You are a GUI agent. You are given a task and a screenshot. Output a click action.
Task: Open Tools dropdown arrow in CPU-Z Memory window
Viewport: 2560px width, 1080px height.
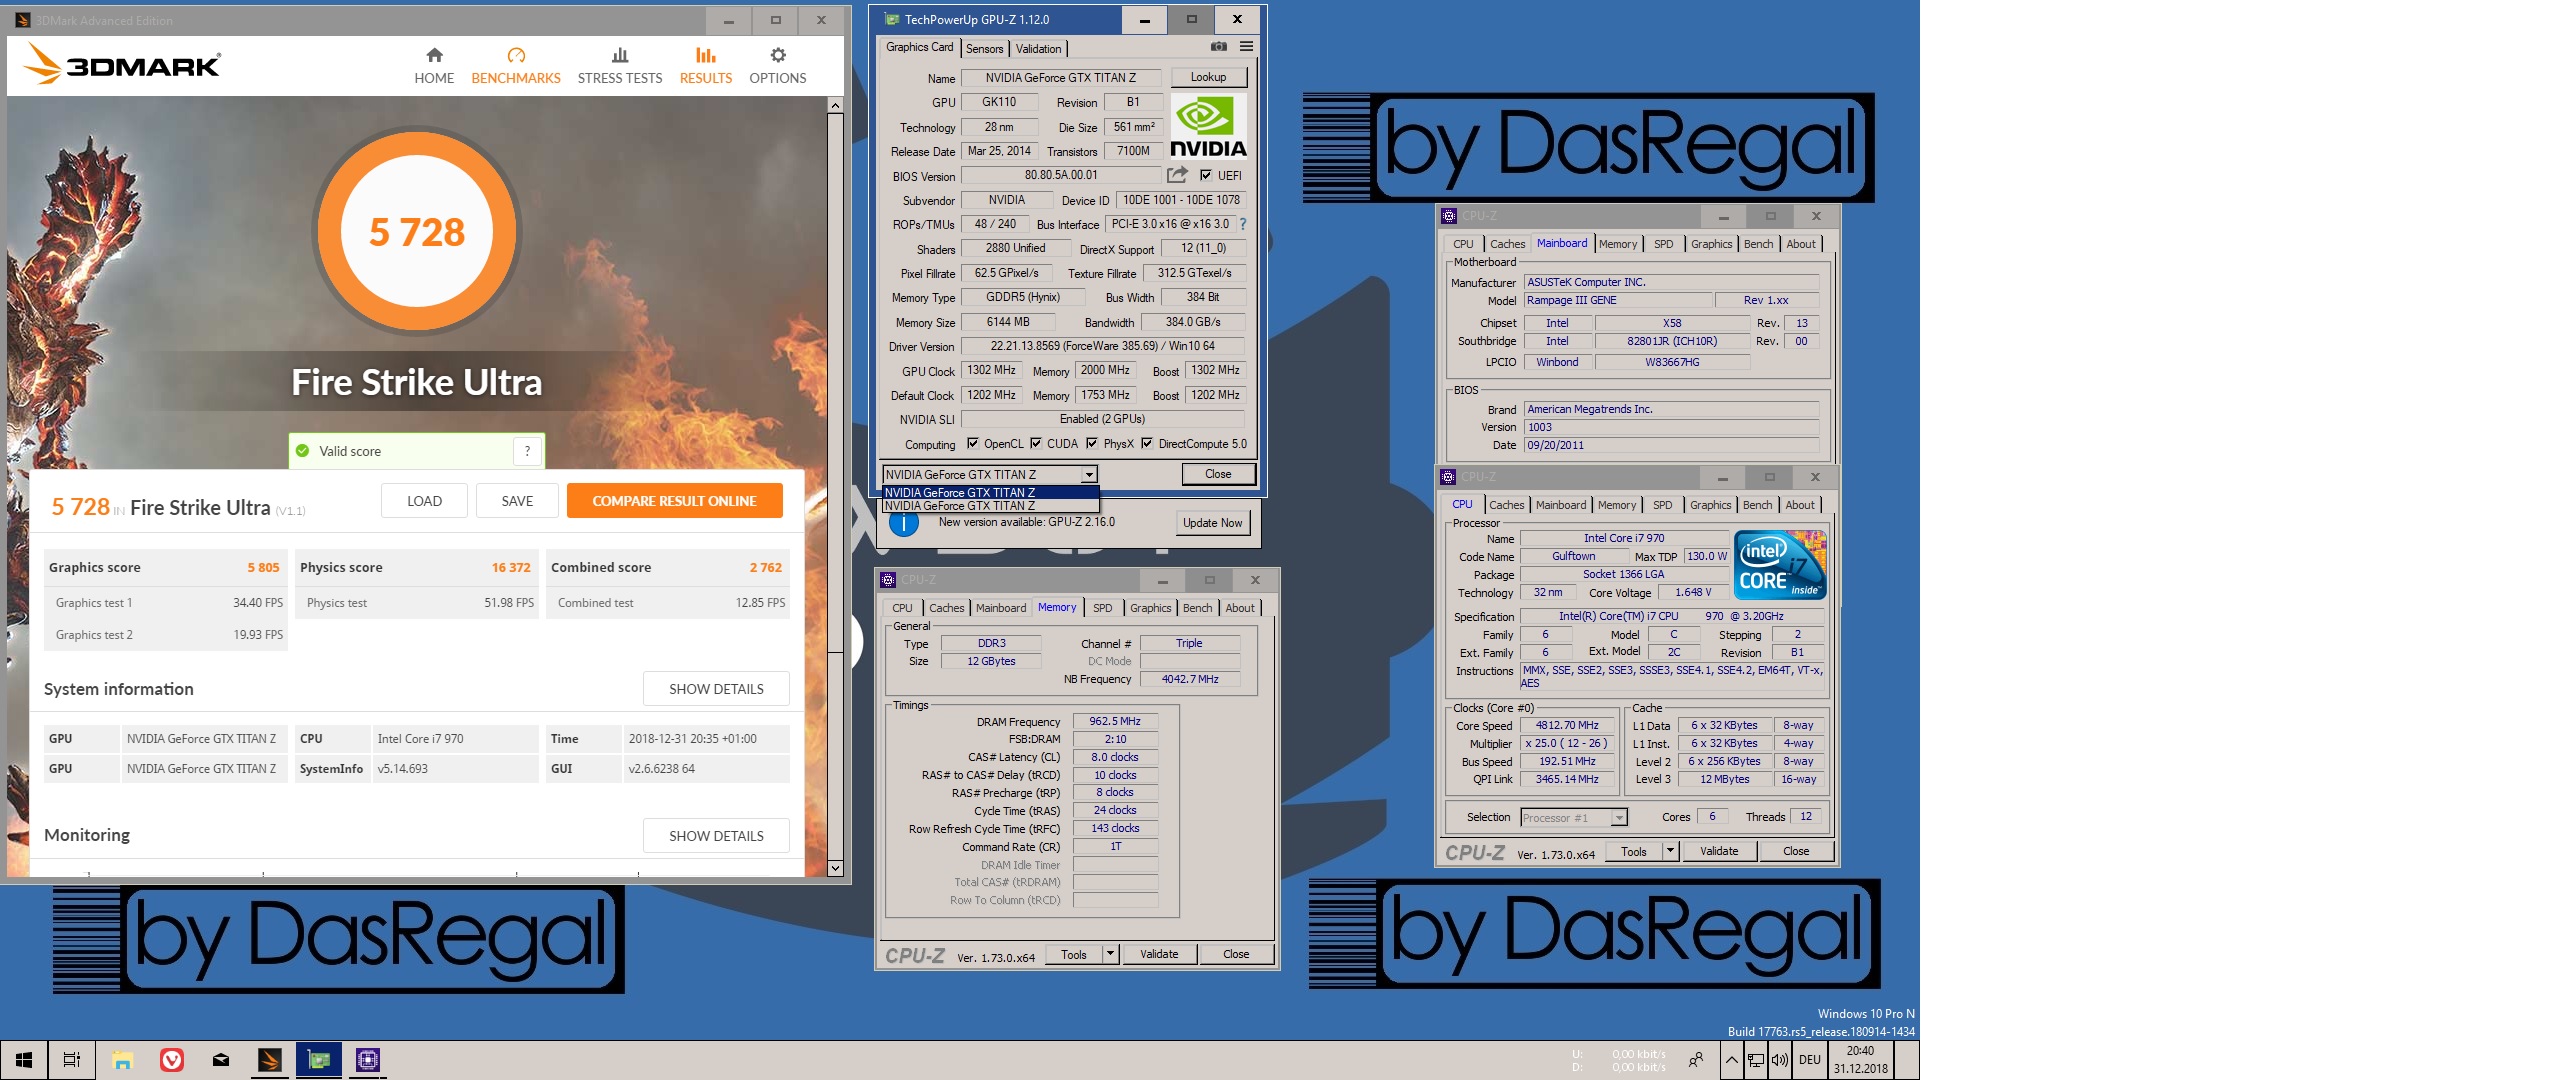coord(1110,954)
